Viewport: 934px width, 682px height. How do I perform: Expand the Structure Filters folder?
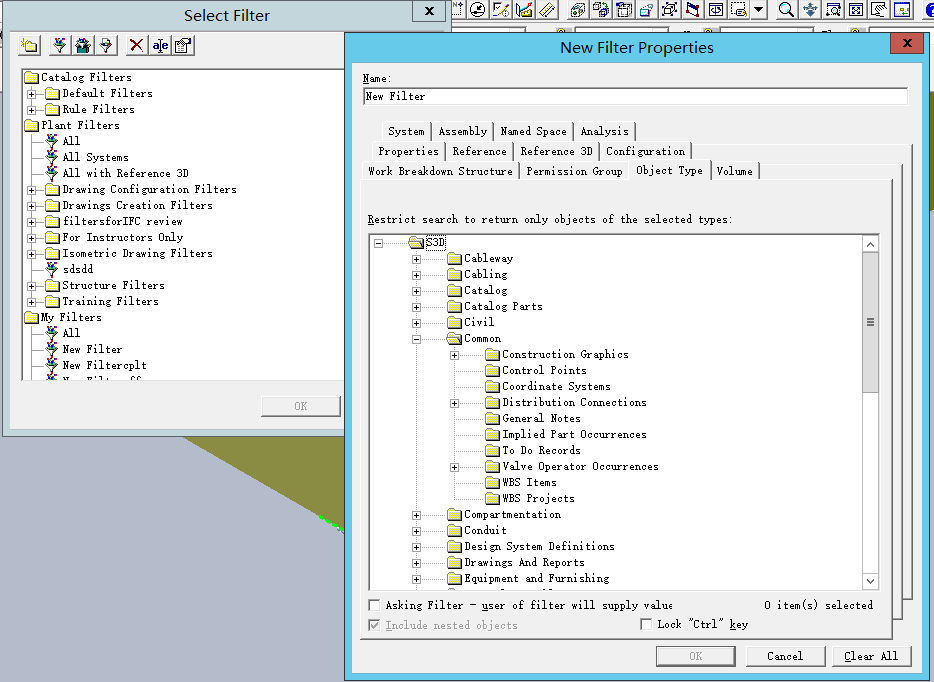tap(32, 286)
